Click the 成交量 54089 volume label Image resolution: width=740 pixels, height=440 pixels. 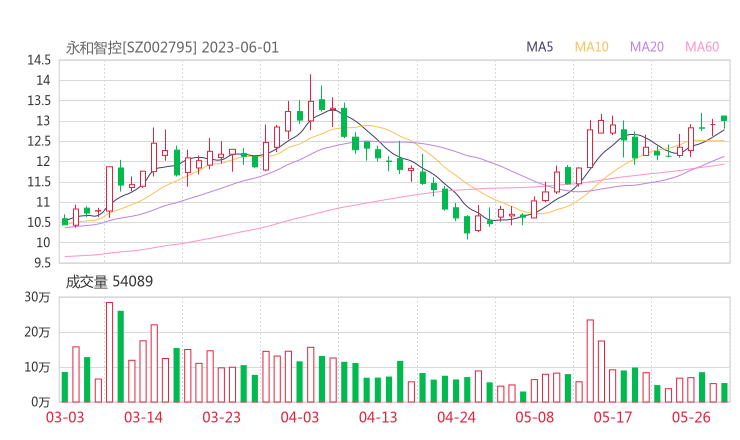click(109, 282)
